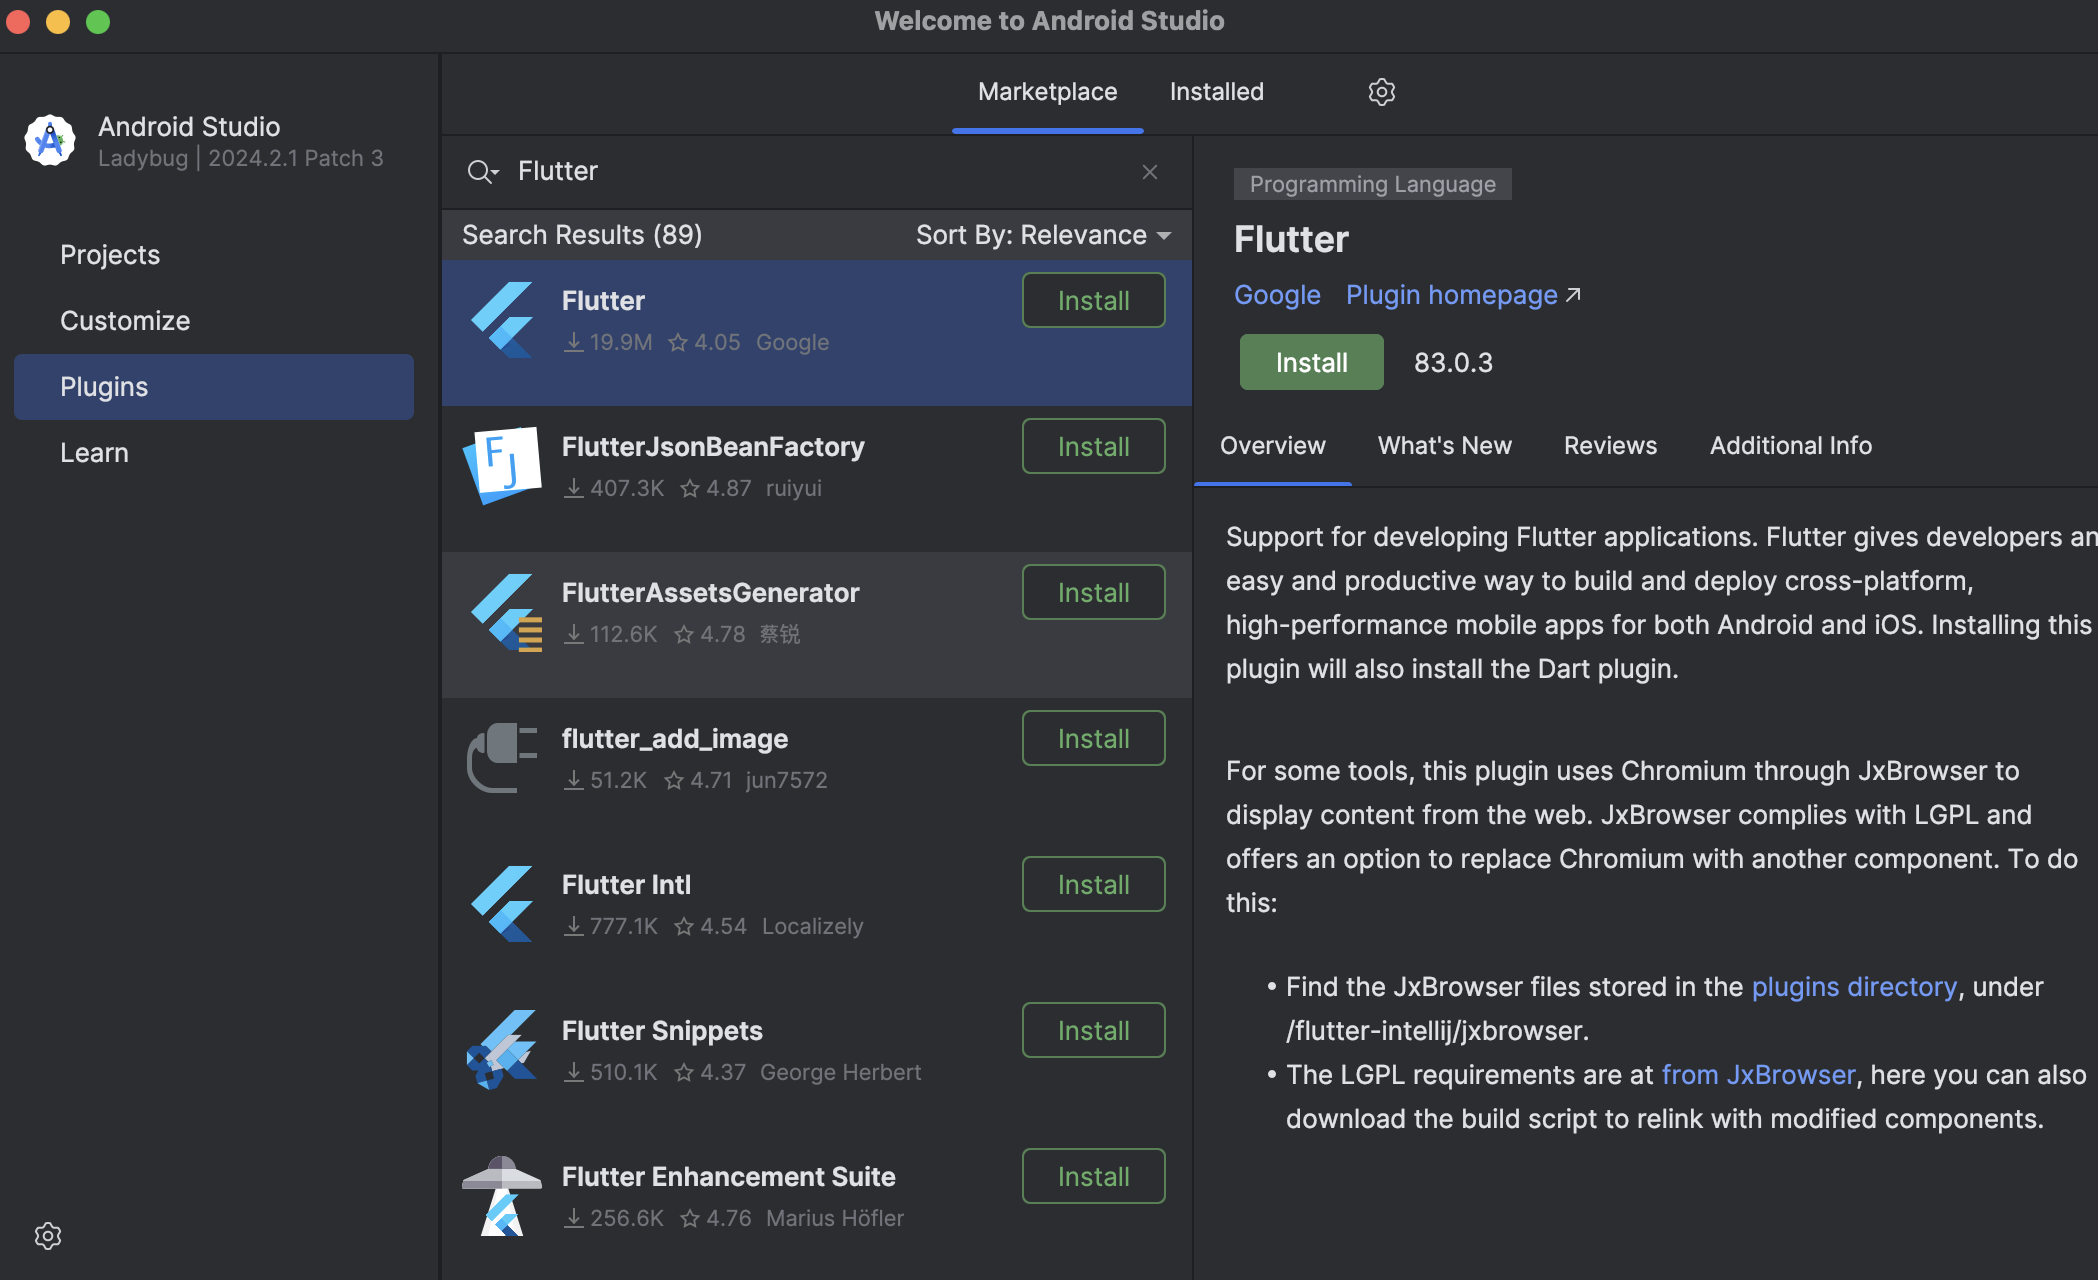Open the Overview tab

pos(1273,446)
